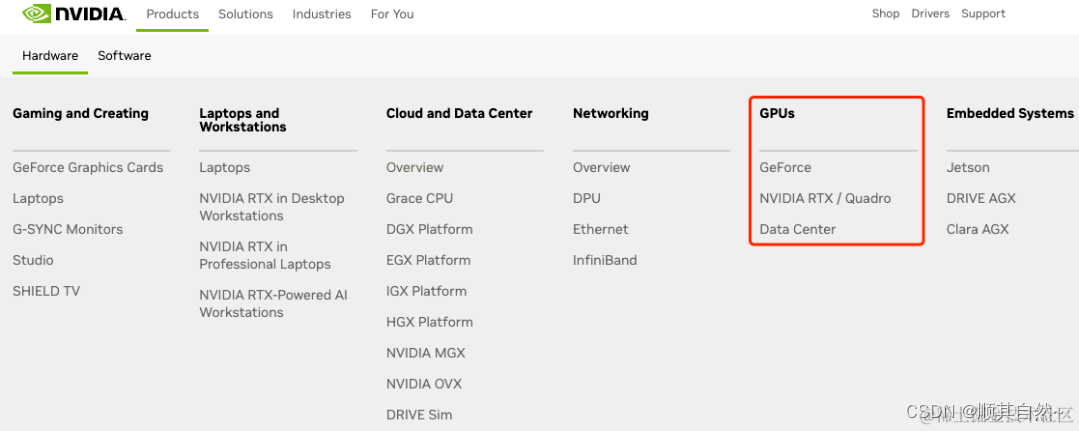1079x431 pixels.
Task: Click the InfiniBand networking link
Action: point(605,261)
